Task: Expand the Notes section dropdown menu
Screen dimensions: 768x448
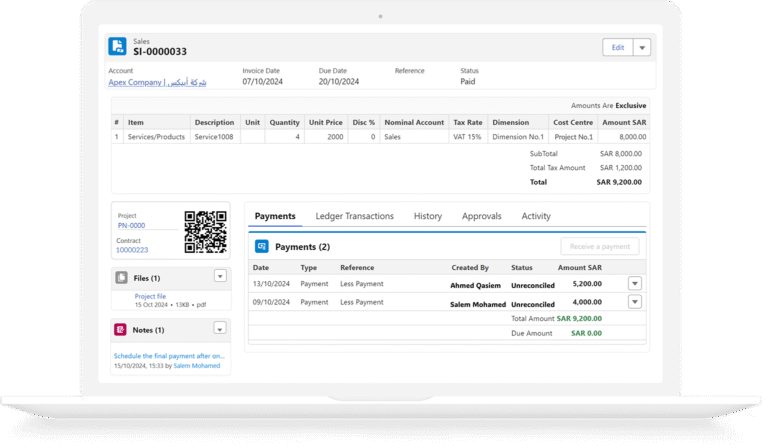Action: pyautogui.click(x=220, y=329)
